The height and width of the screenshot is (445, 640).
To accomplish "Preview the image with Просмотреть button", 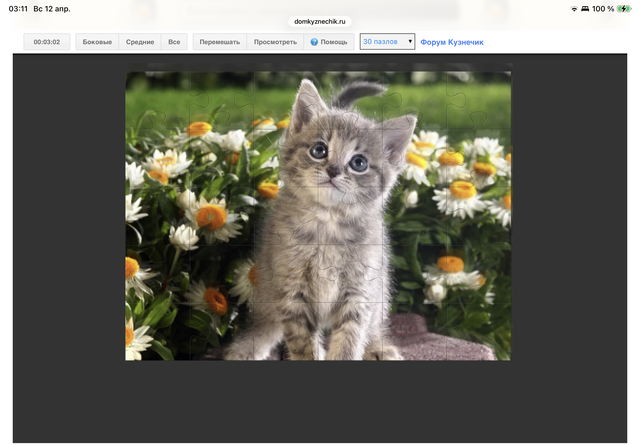I will point(275,43).
